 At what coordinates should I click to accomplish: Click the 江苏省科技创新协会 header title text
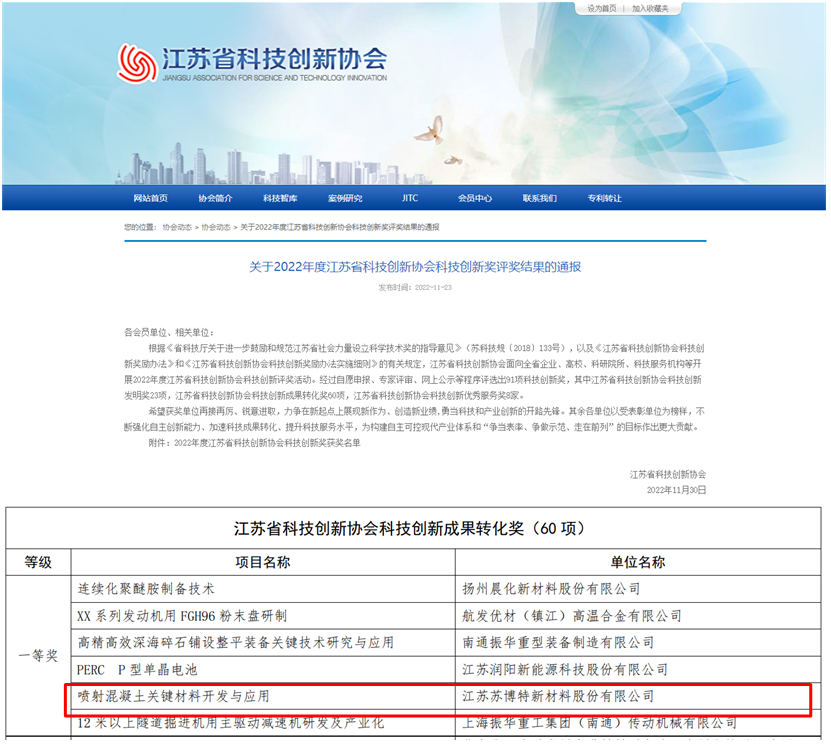point(274,58)
